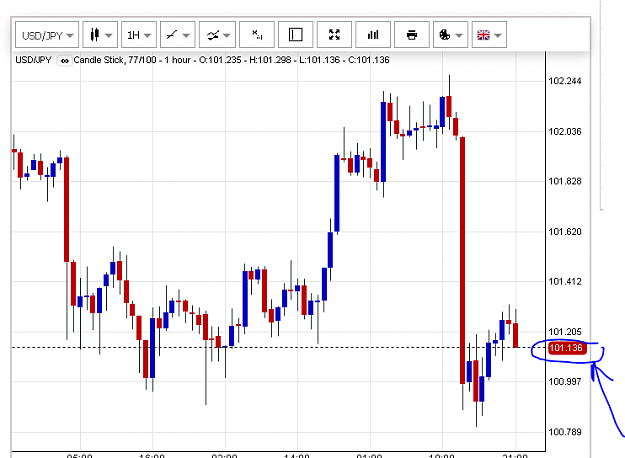Click the 102.244 price axis label
The width and height of the screenshot is (625, 458).
[565, 81]
